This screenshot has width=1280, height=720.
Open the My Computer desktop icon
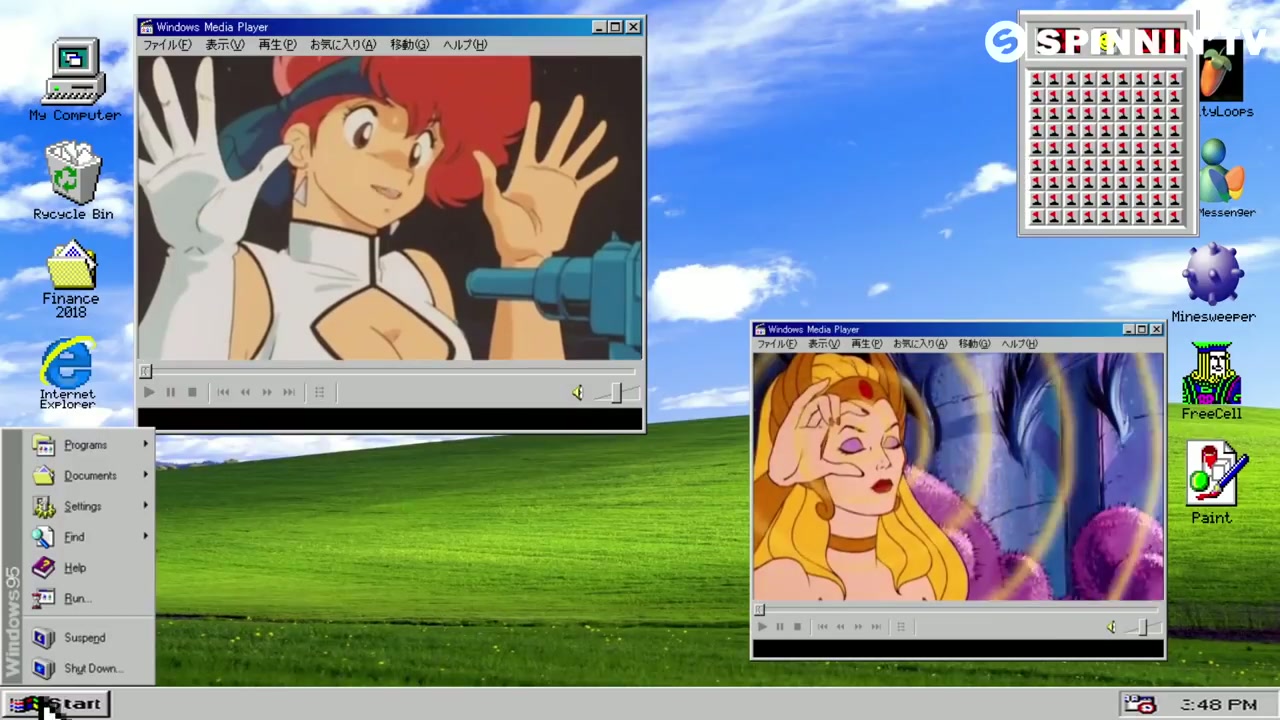pyautogui.click(x=73, y=75)
